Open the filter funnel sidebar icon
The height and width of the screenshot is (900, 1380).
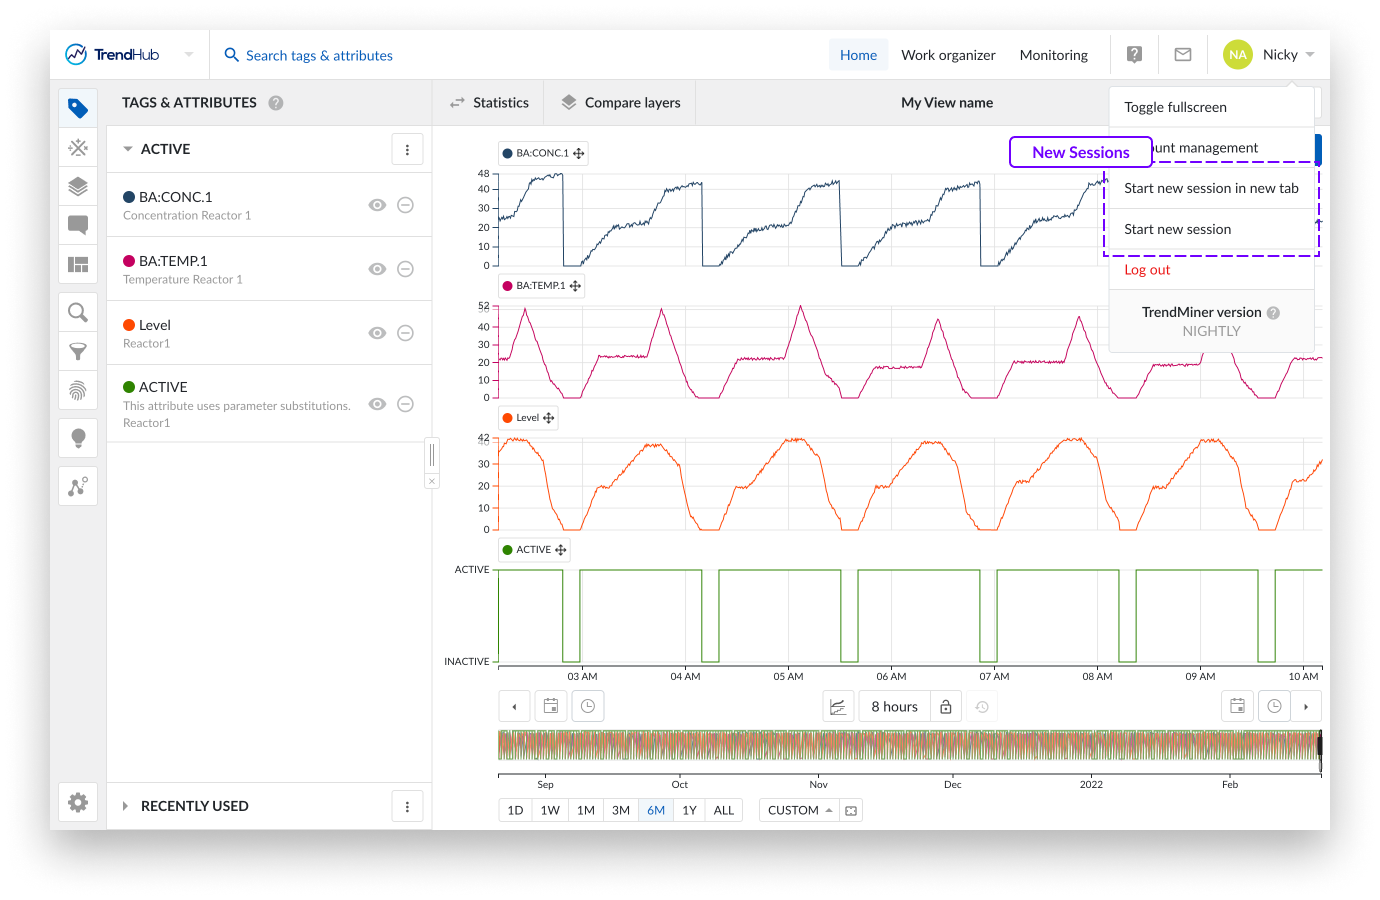point(78,352)
